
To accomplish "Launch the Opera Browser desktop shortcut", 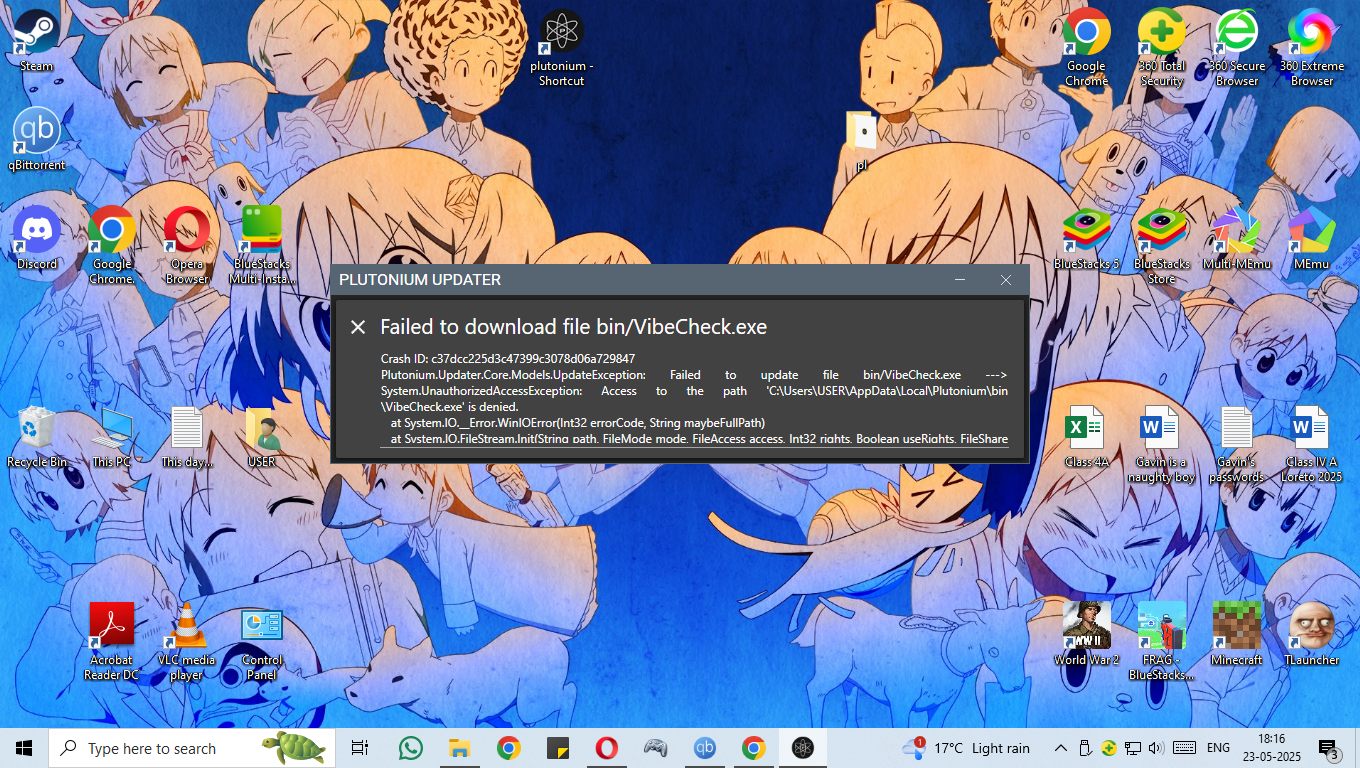I will 187,246.
